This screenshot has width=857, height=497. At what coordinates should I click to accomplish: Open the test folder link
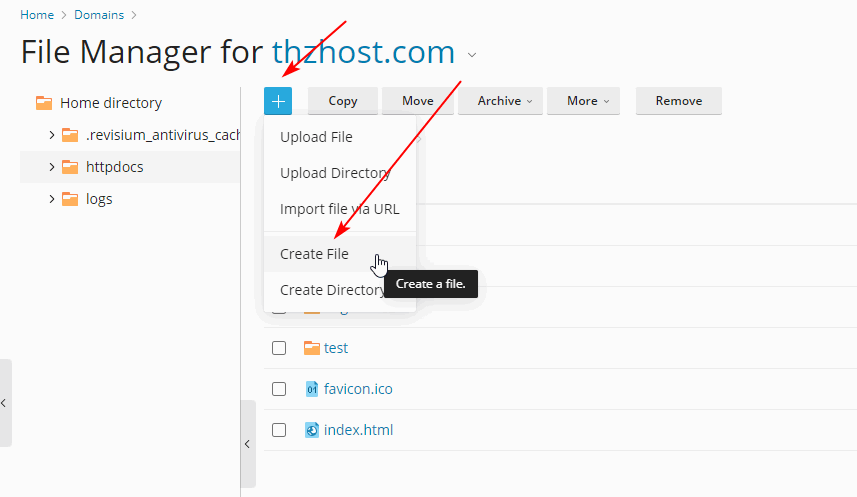point(336,348)
